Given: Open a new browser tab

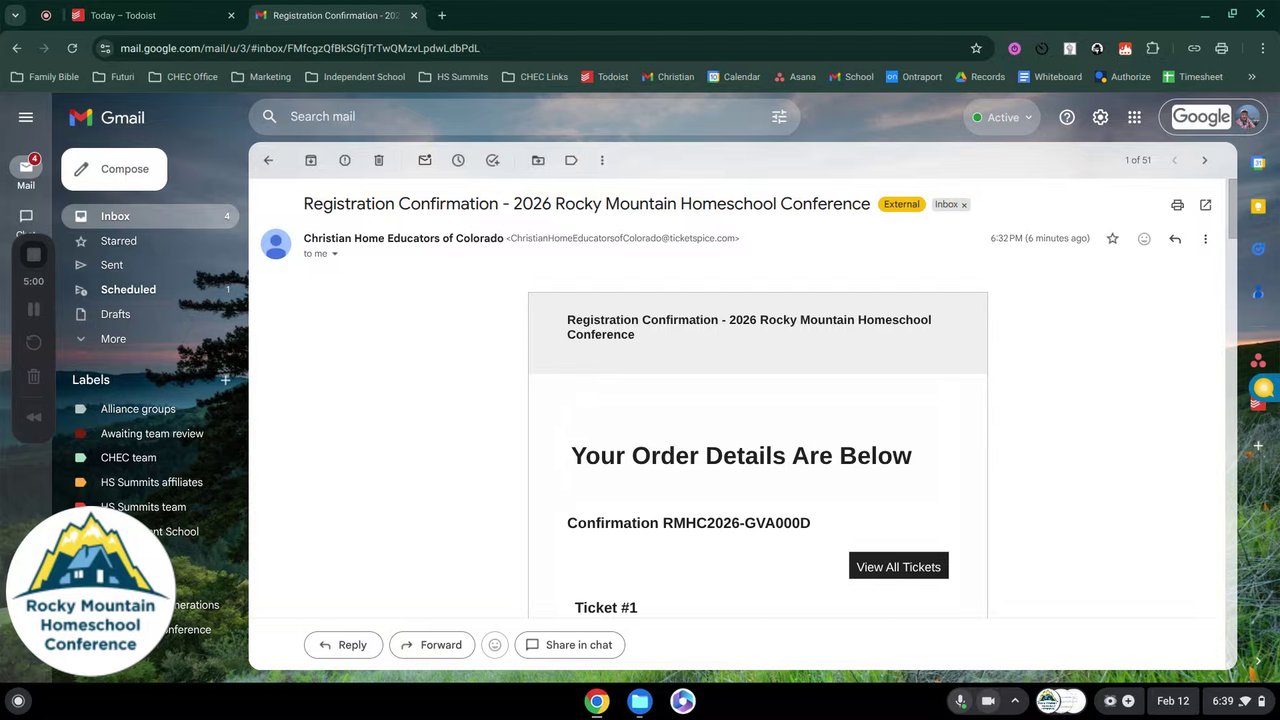Looking at the screenshot, I should (442, 16).
